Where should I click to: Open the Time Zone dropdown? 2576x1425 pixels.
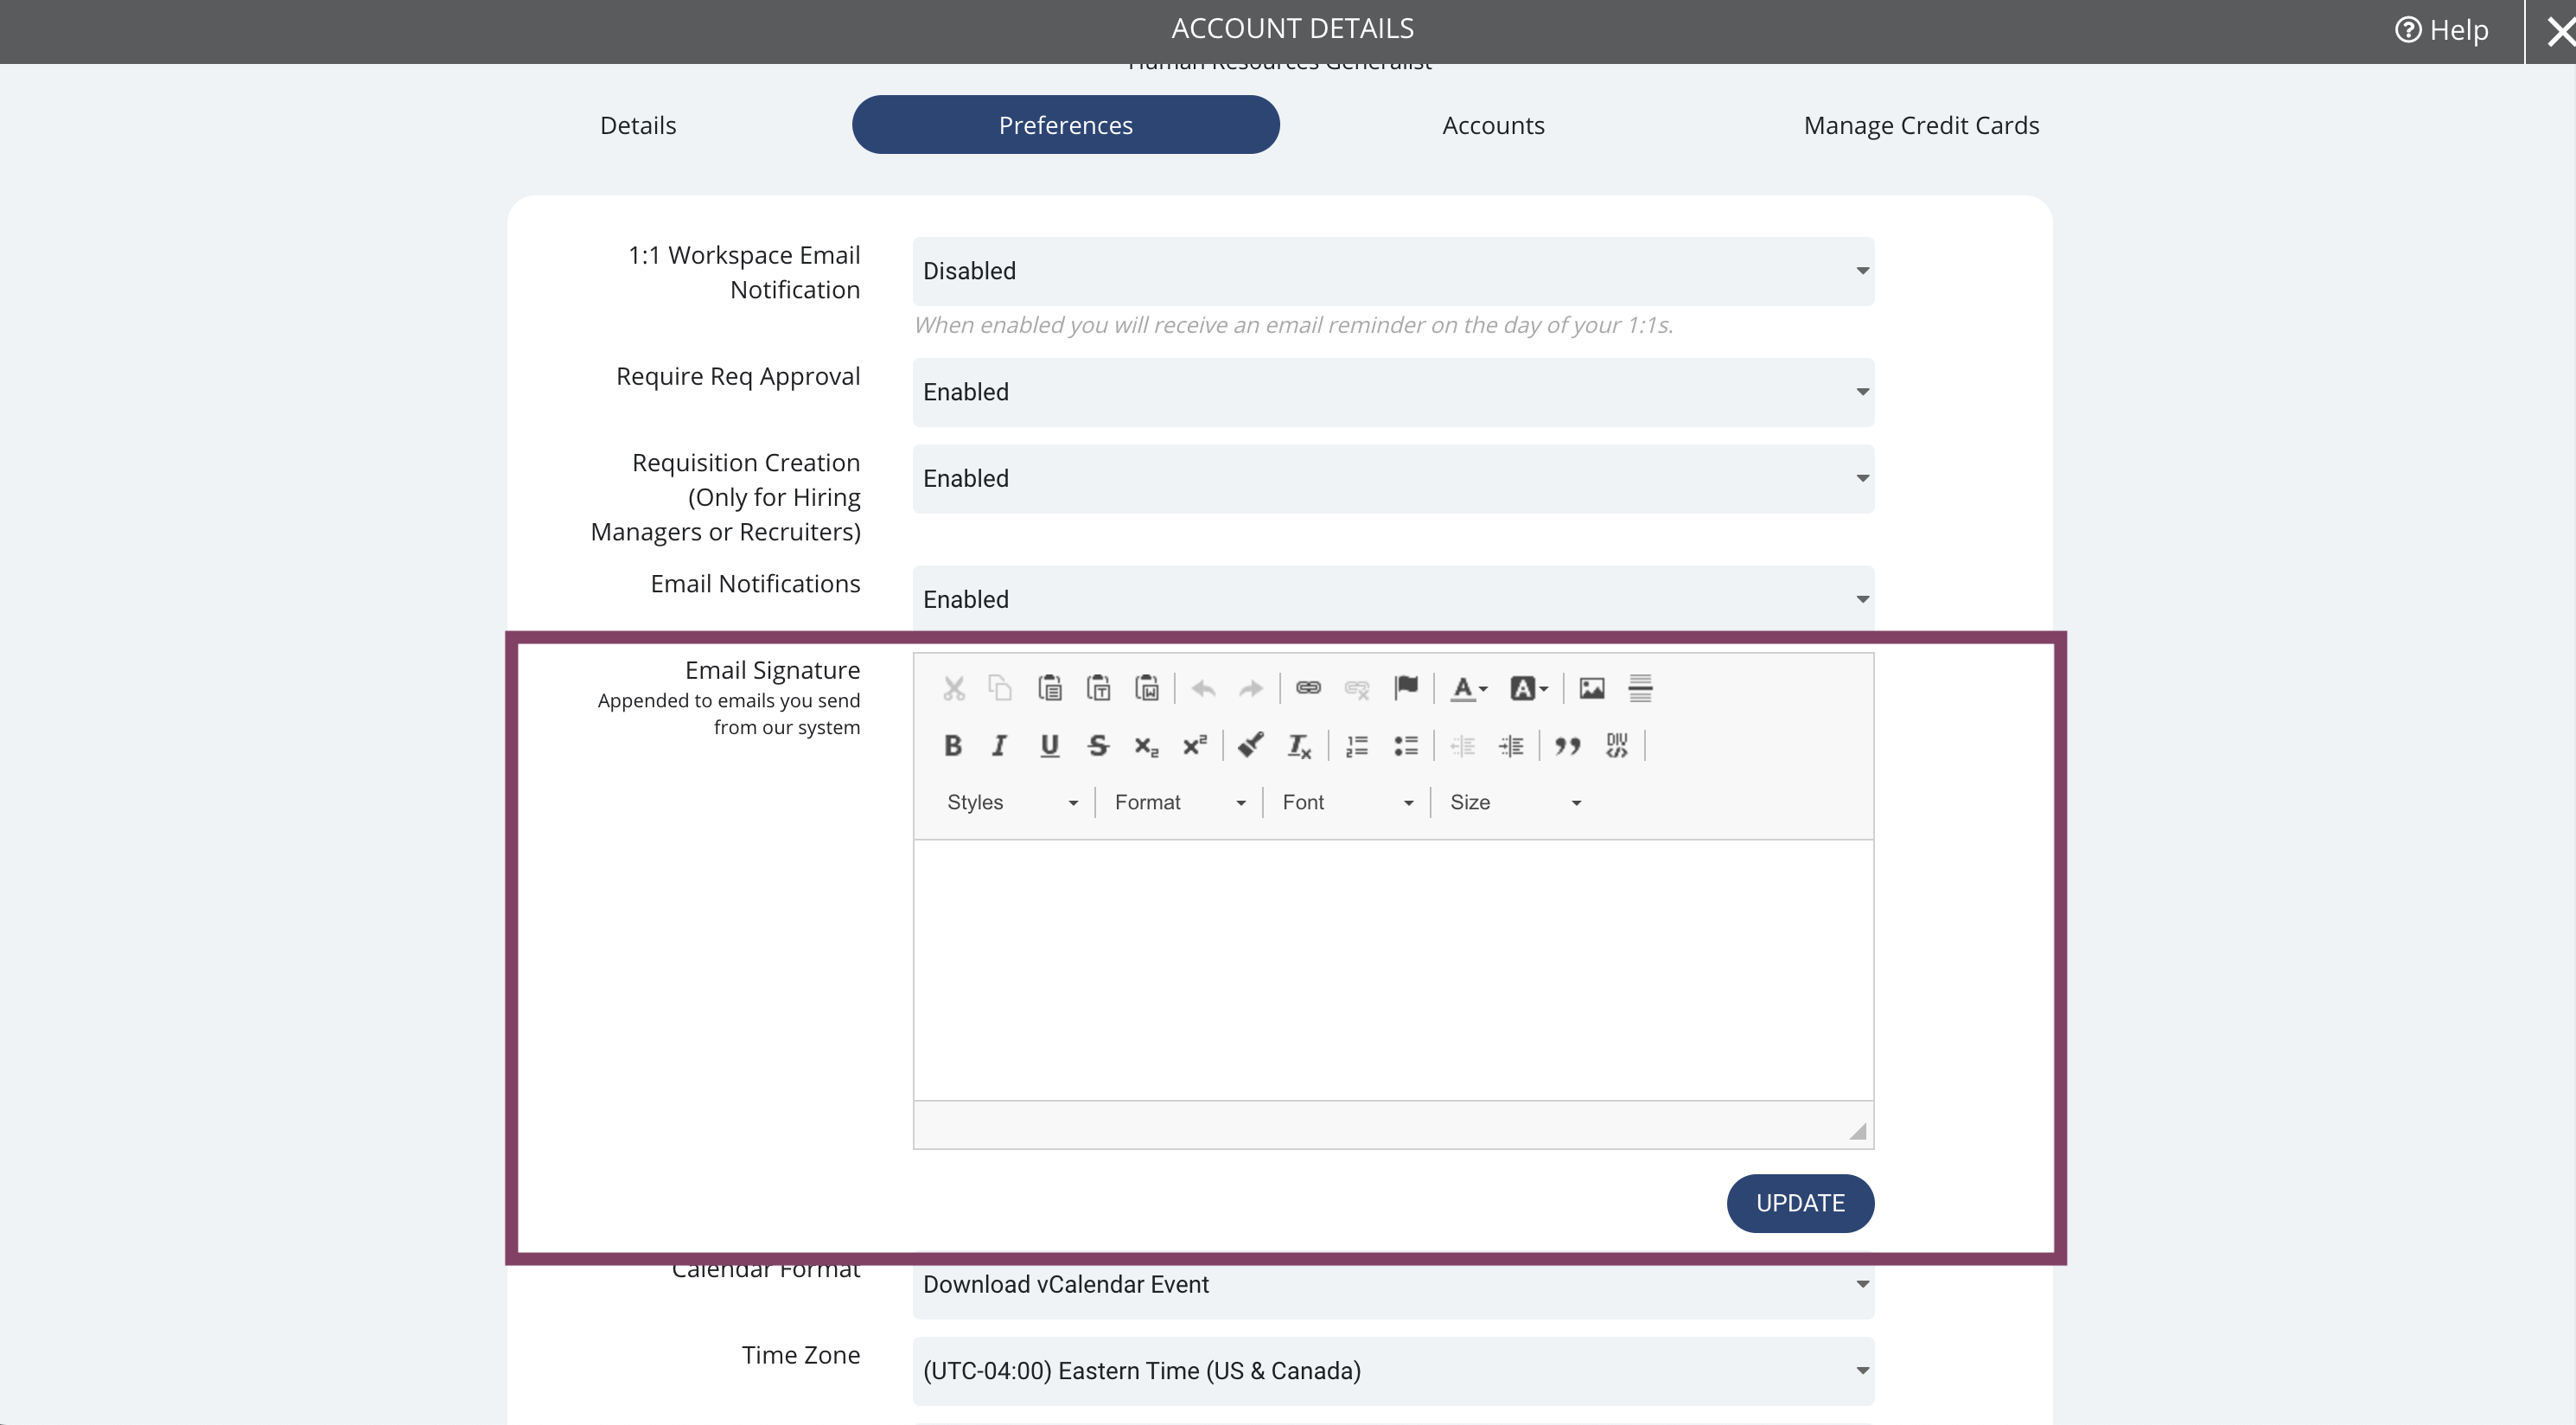(1393, 1371)
